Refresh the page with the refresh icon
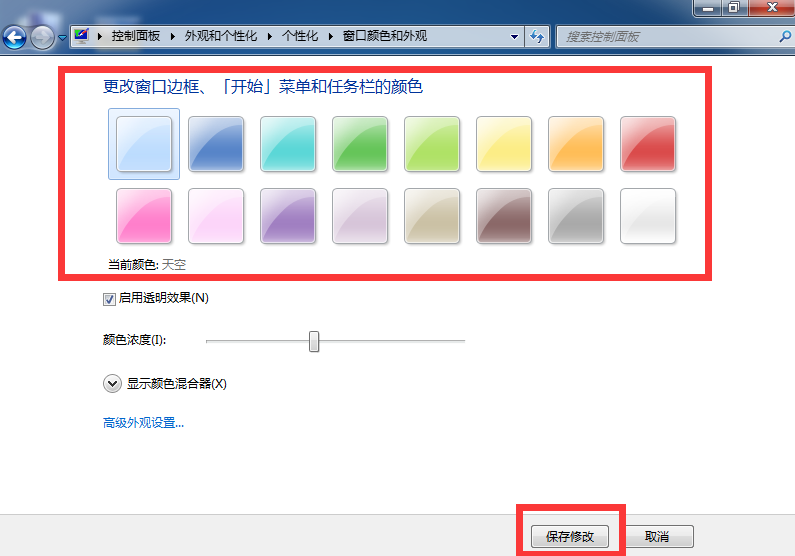 537,36
